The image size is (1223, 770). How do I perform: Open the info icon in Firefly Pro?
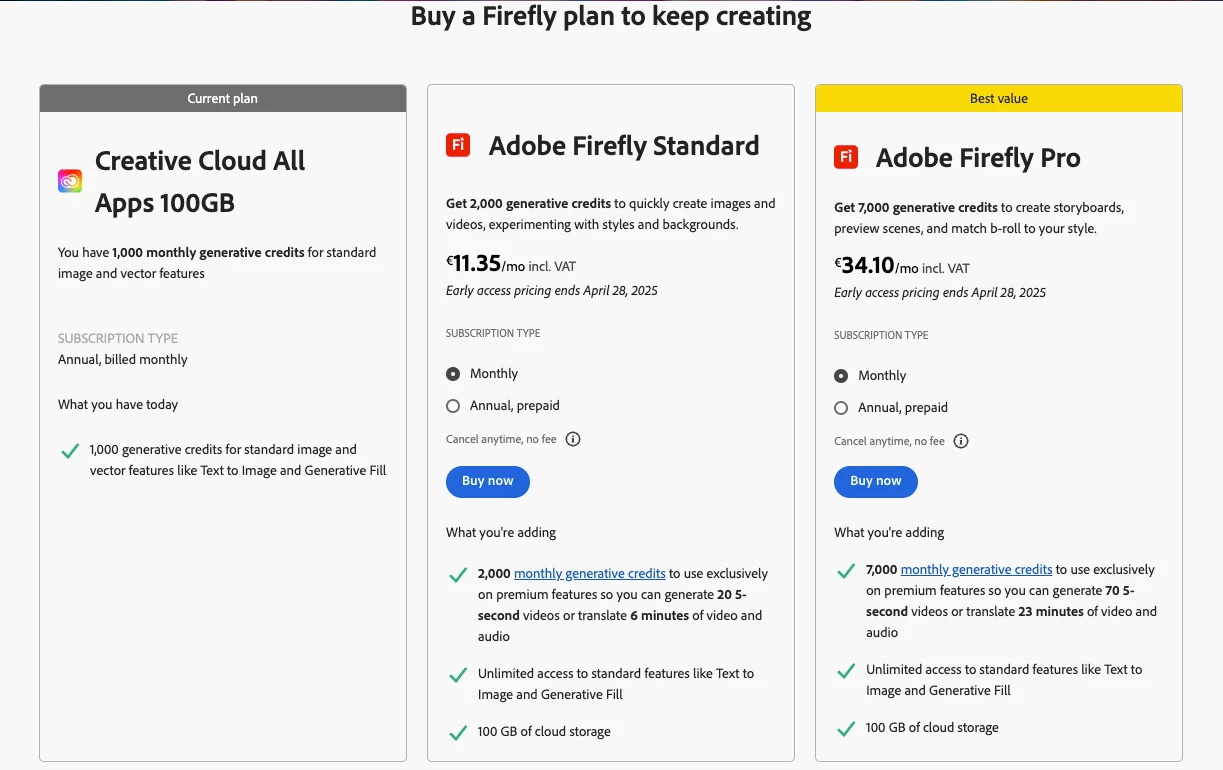pos(961,441)
